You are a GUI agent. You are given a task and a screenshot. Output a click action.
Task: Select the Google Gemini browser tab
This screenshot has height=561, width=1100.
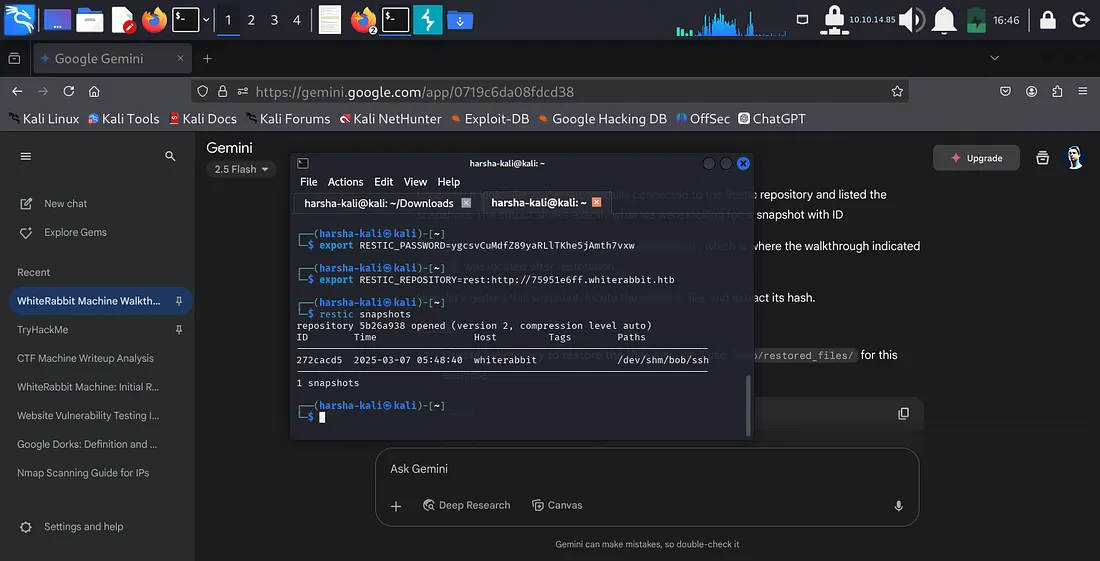[x=112, y=59]
